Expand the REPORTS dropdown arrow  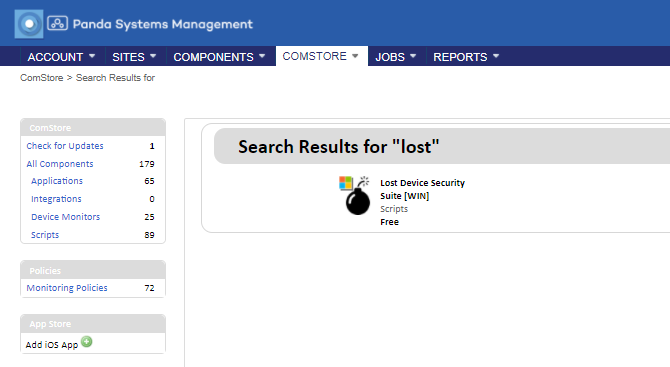click(496, 56)
